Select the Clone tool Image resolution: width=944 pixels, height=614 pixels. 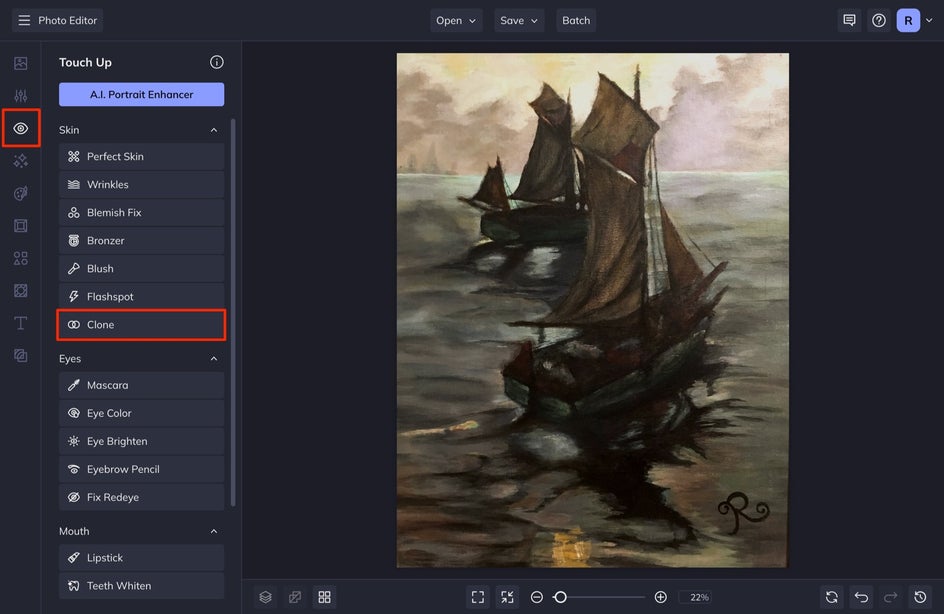point(141,325)
